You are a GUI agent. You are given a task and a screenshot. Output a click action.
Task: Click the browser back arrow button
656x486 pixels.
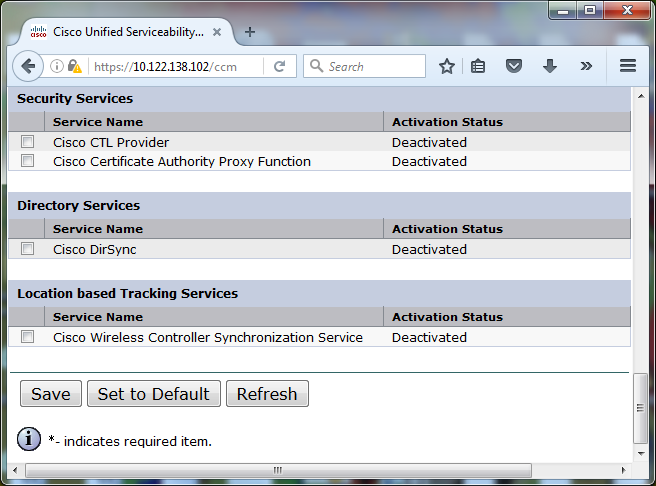point(28,66)
